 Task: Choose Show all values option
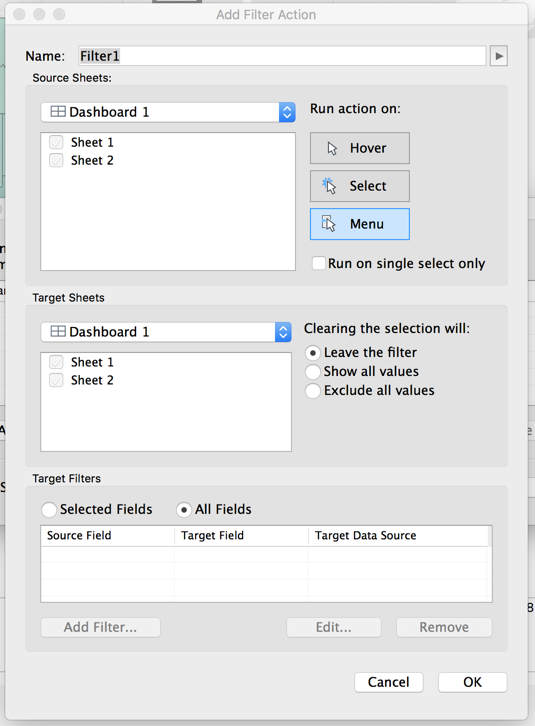pyautogui.click(x=313, y=371)
